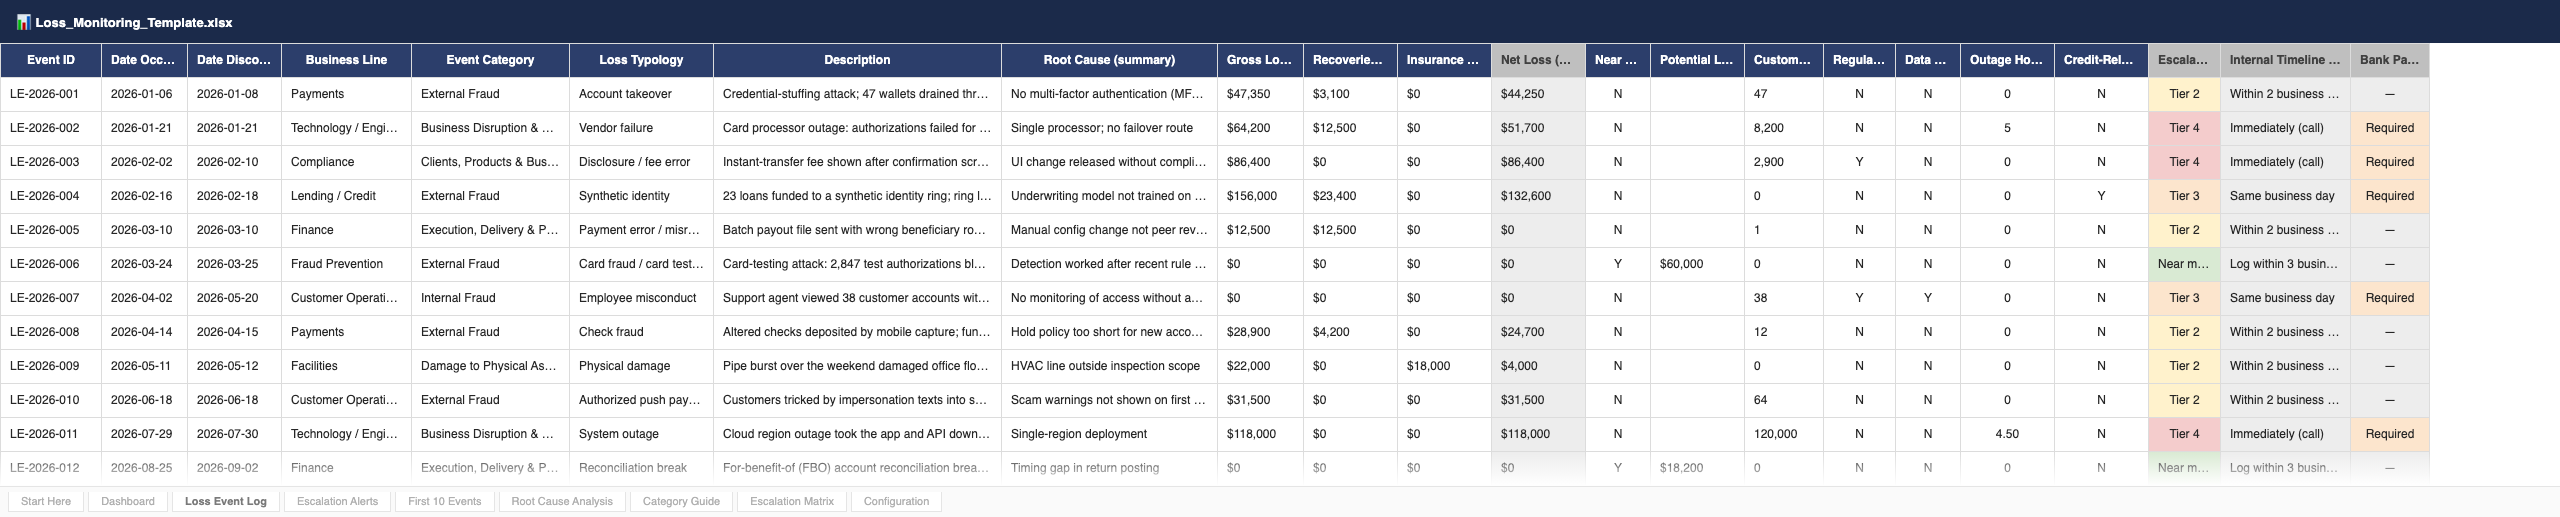The width and height of the screenshot is (2560, 517).
Task: Select cell LE-2026-001
Action: [x=51, y=94]
